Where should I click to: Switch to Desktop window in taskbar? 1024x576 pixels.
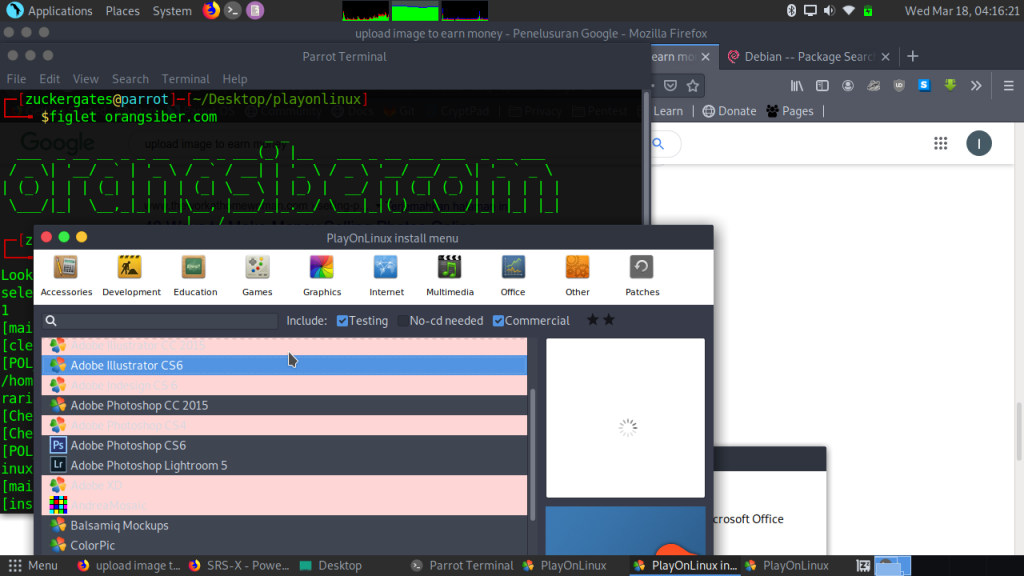click(330, 566)
